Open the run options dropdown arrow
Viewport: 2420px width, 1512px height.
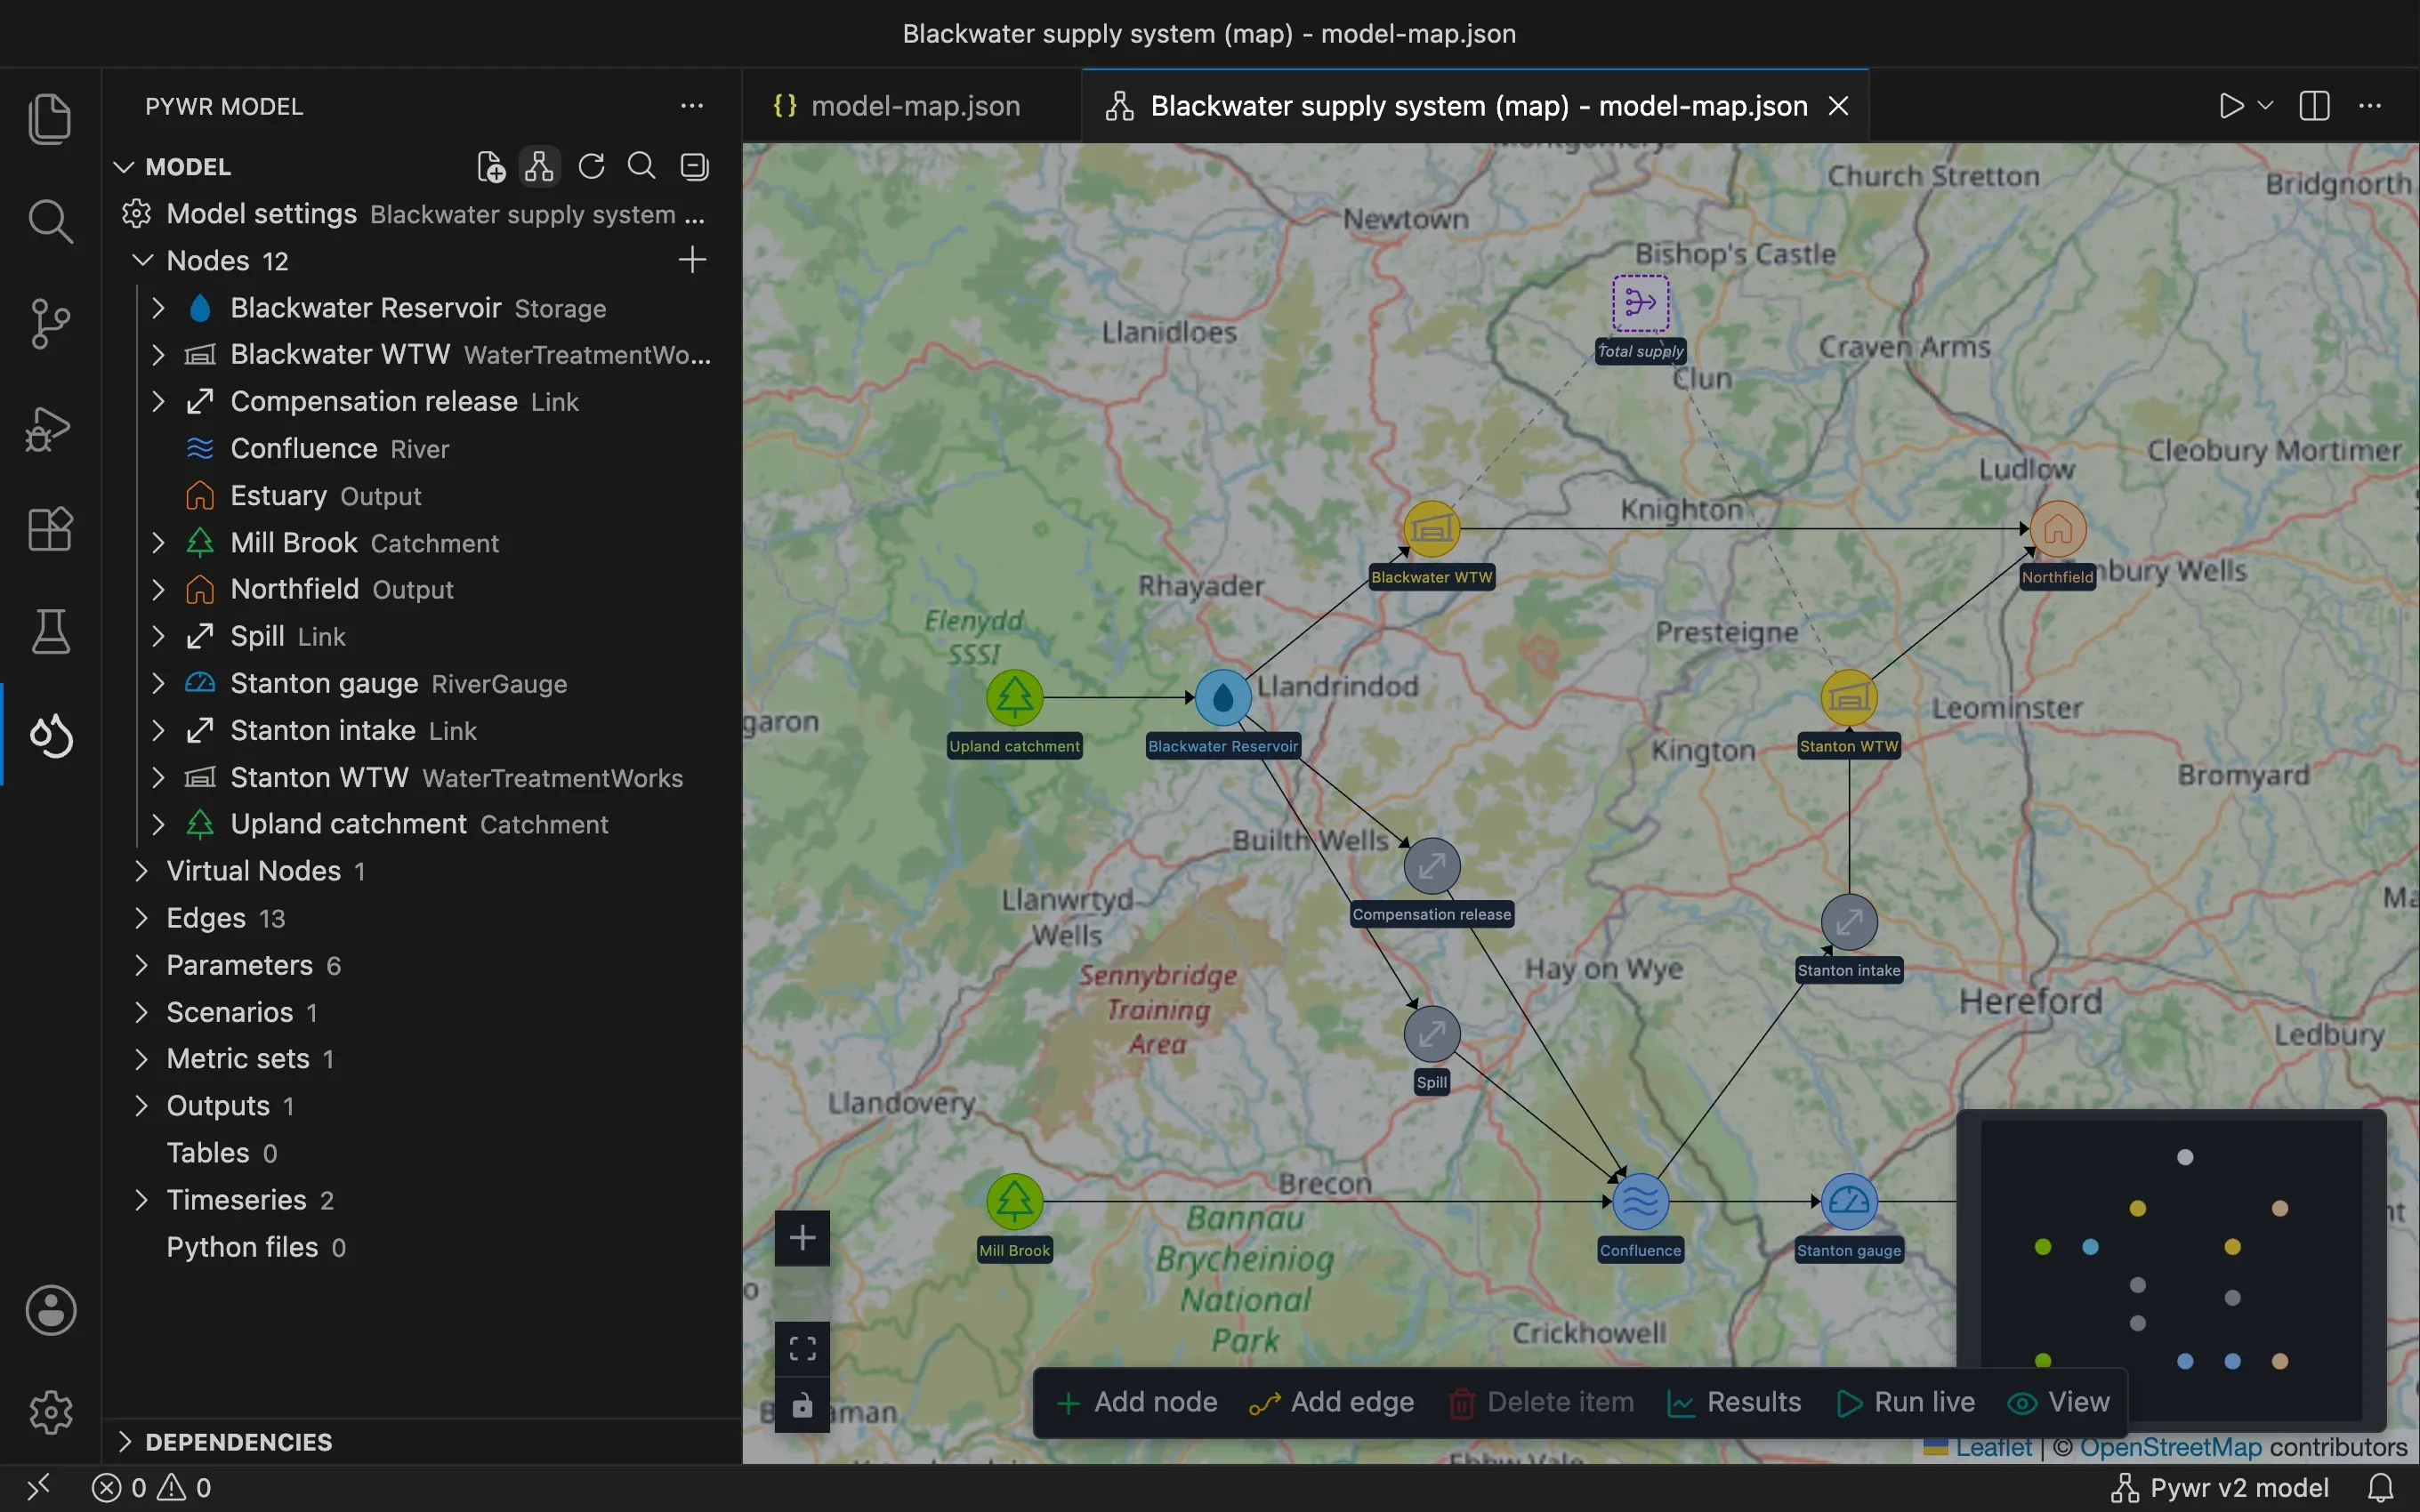coord(2266,106)
